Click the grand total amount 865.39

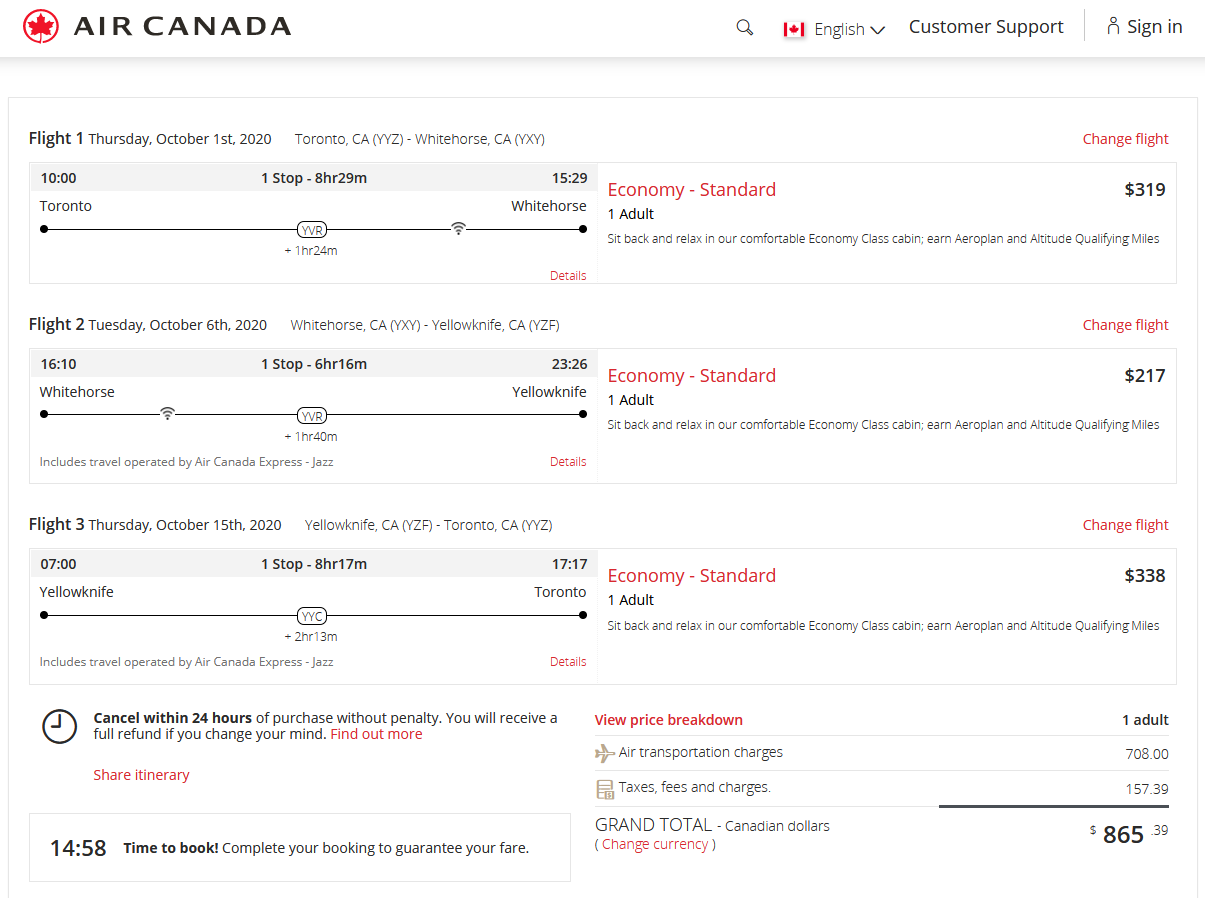(1129, 834)
